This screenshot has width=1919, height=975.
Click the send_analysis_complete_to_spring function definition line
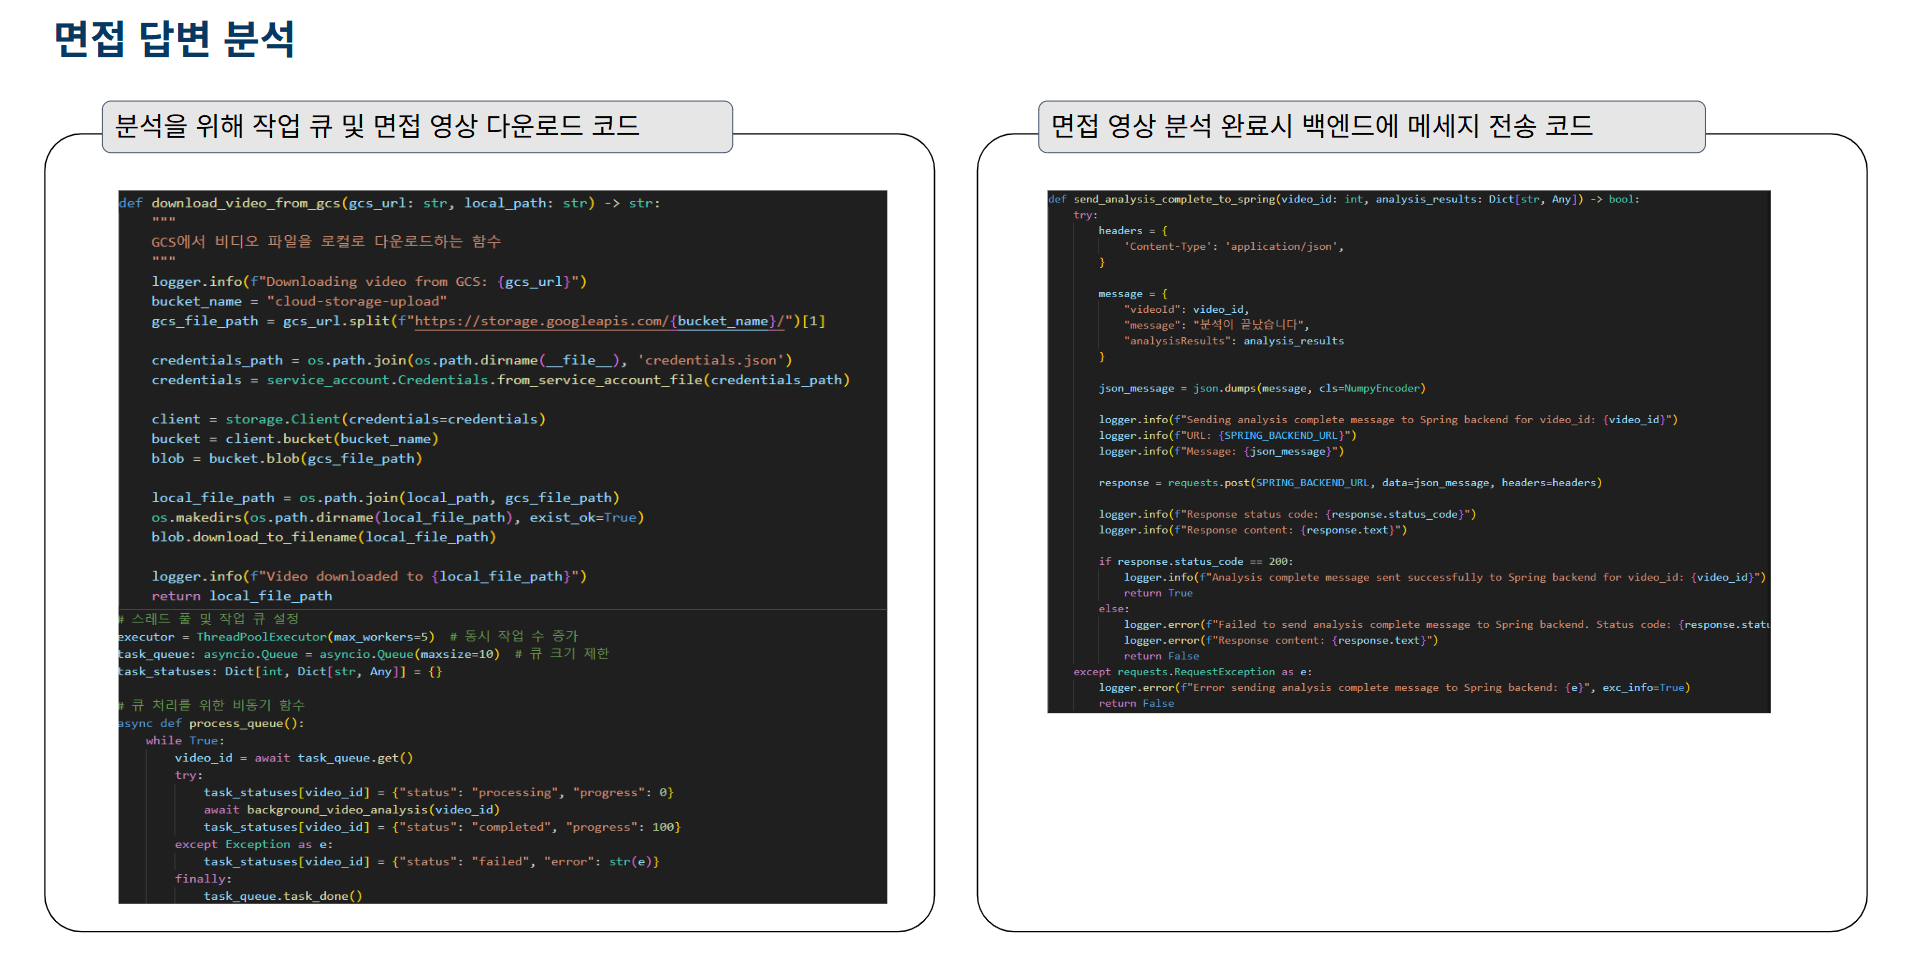(1343, 199)
